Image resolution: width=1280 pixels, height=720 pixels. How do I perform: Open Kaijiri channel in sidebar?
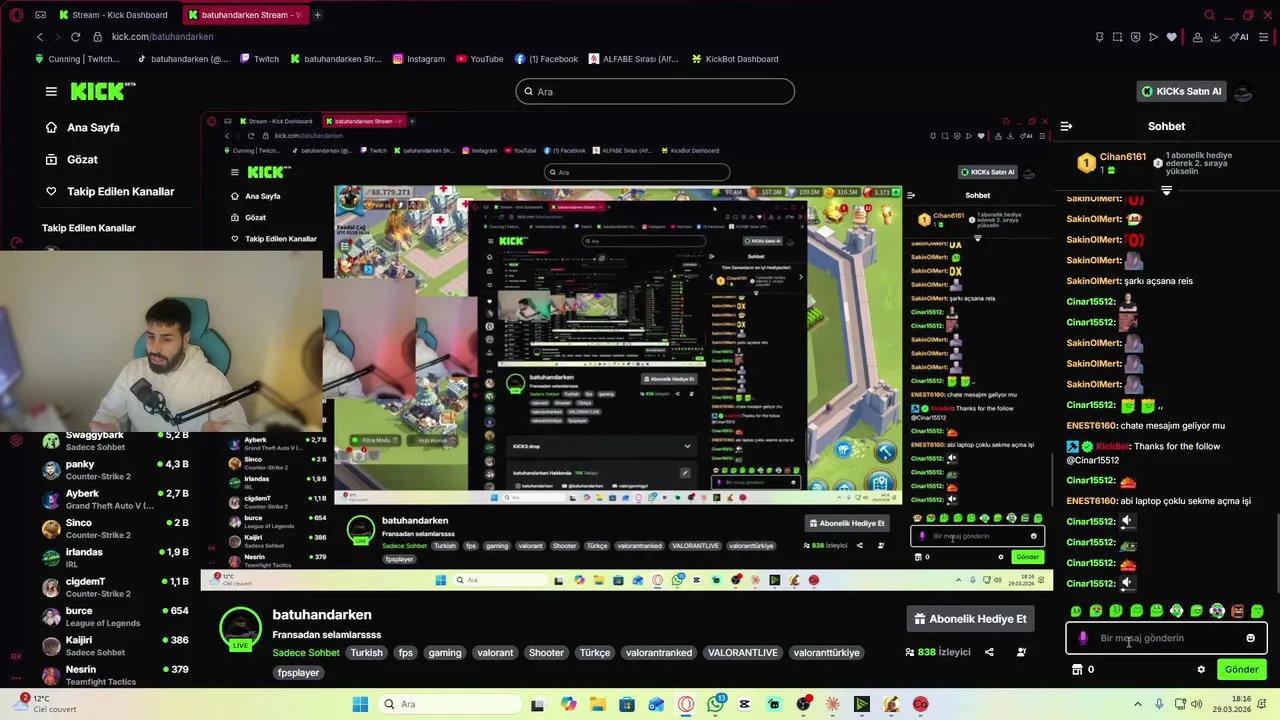click(115, 646)
